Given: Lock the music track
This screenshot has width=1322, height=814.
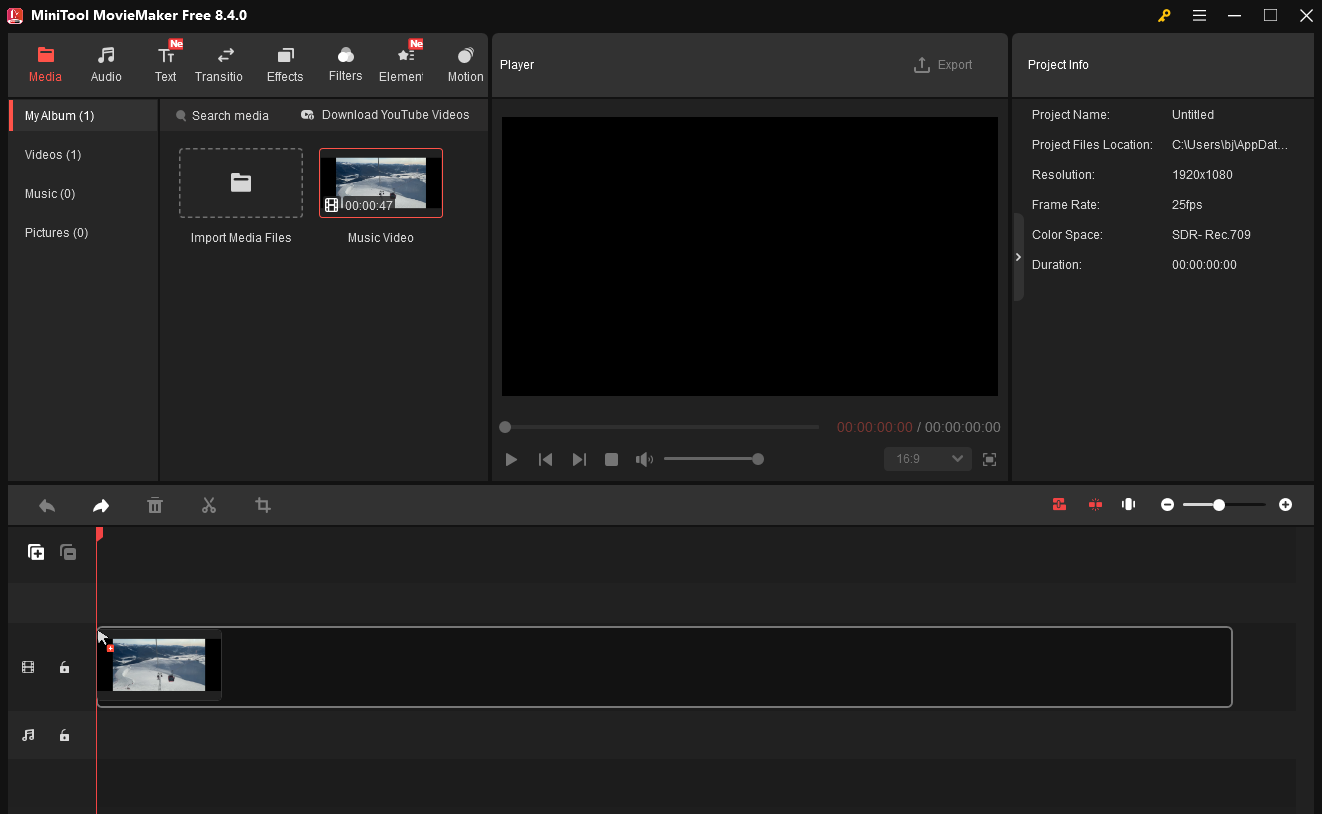Looking at the screenshot, I should tap(64, 735).
